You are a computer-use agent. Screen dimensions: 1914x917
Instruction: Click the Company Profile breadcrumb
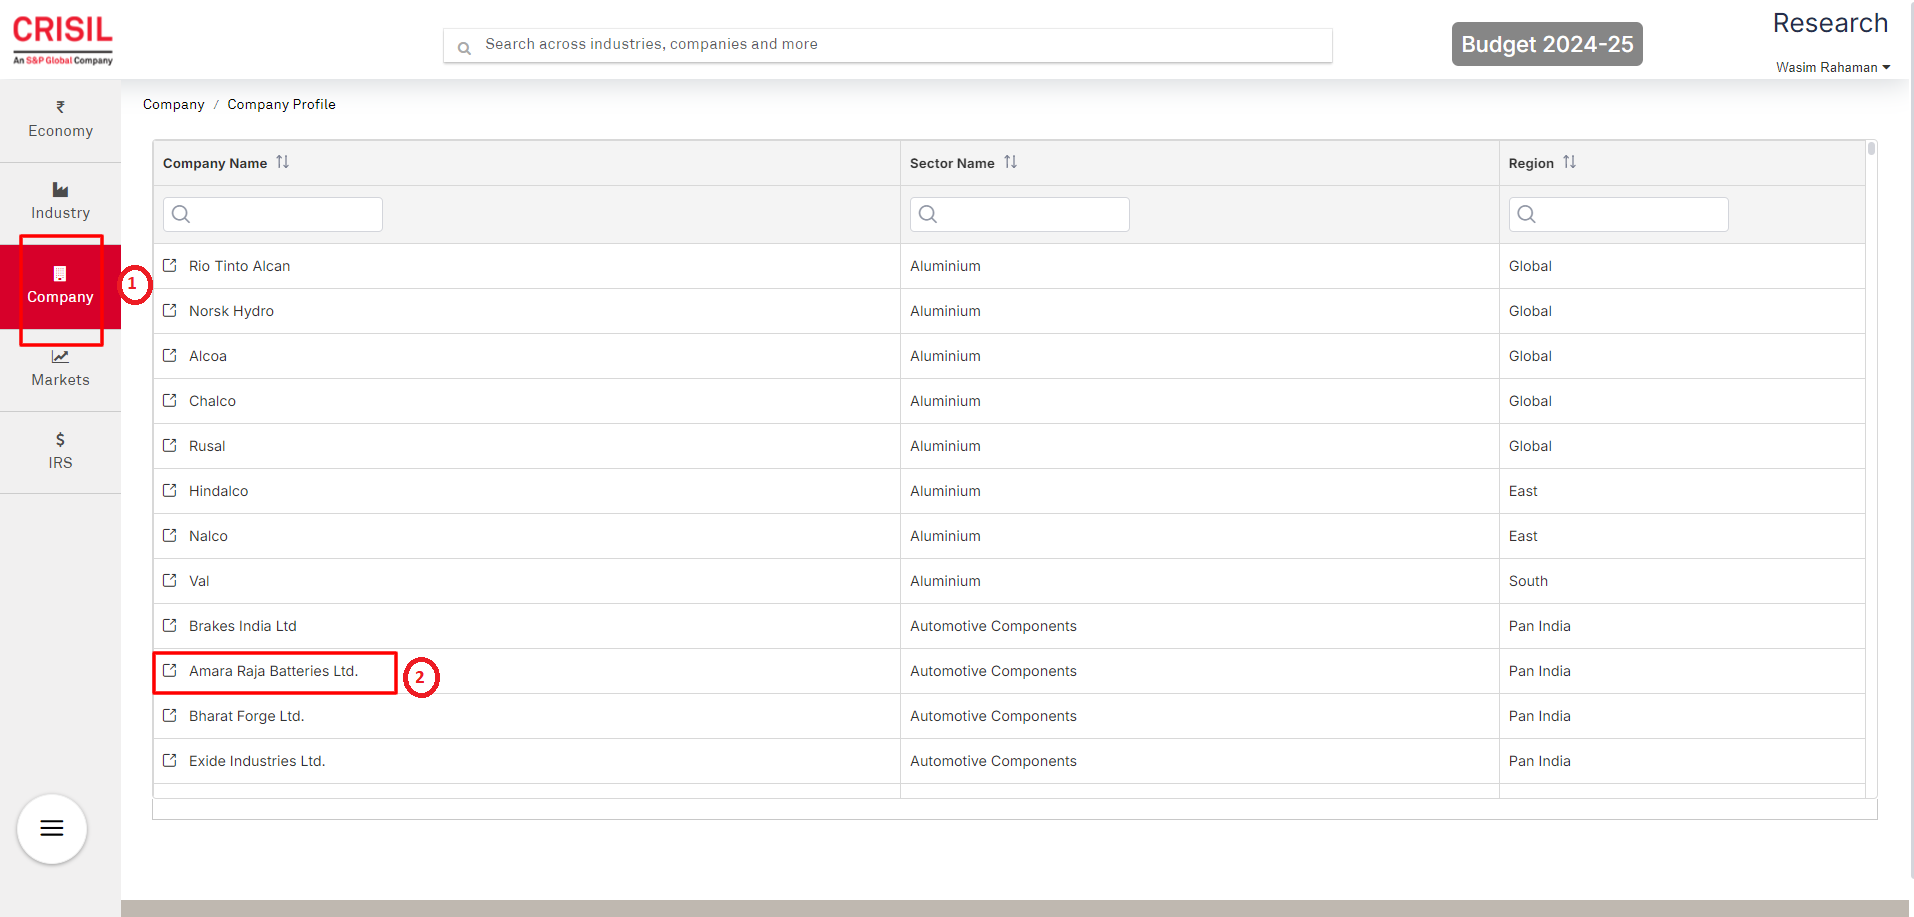pyautogui.click(x=281, y=104)
